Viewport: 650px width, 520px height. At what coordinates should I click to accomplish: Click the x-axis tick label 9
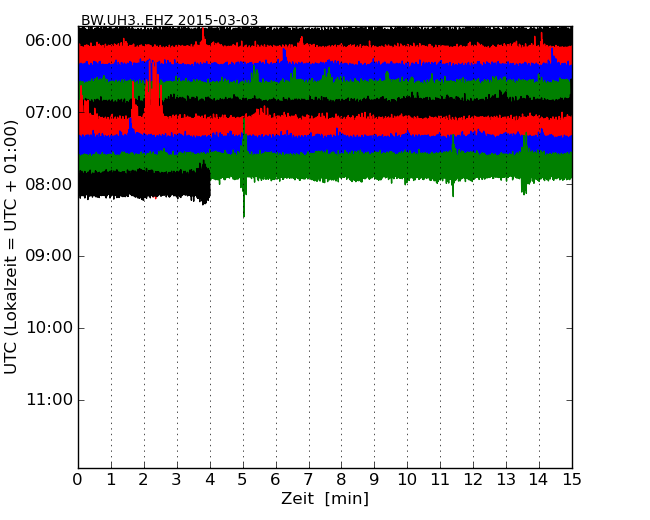pyautogui.click(x=374, y=480)
